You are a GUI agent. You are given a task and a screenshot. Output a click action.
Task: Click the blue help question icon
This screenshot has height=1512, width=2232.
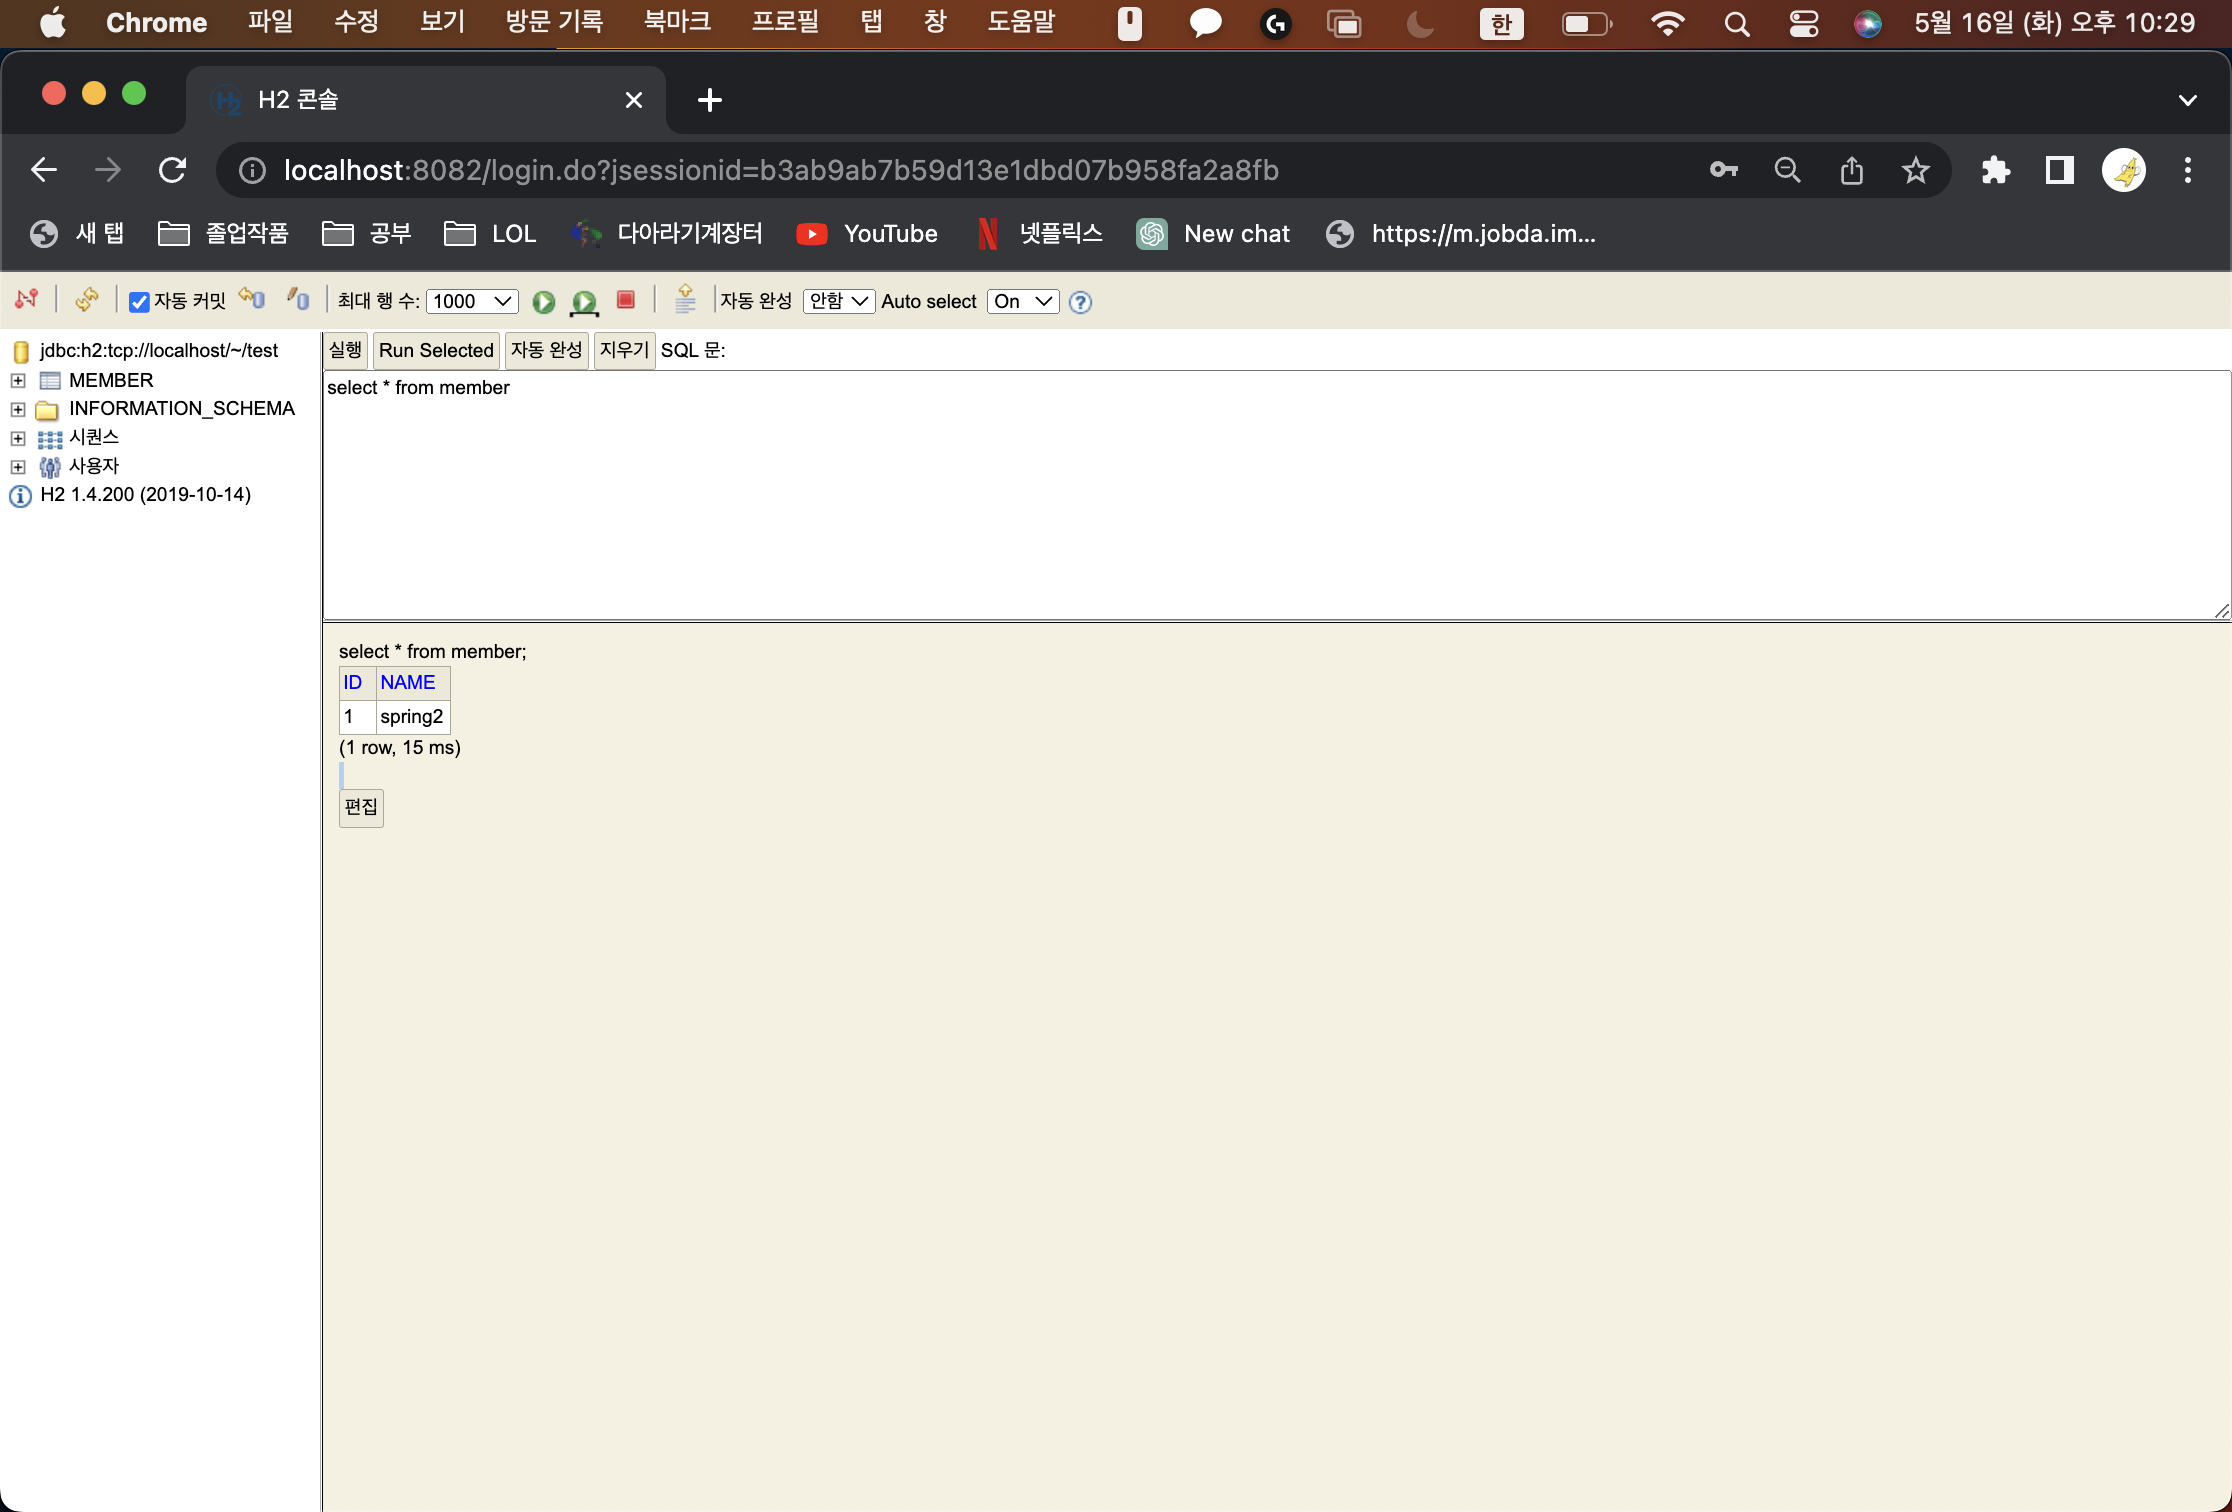coord(1080,302)
